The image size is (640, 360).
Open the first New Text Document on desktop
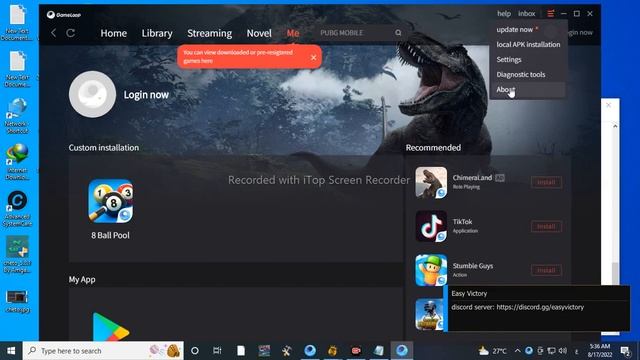17,22
